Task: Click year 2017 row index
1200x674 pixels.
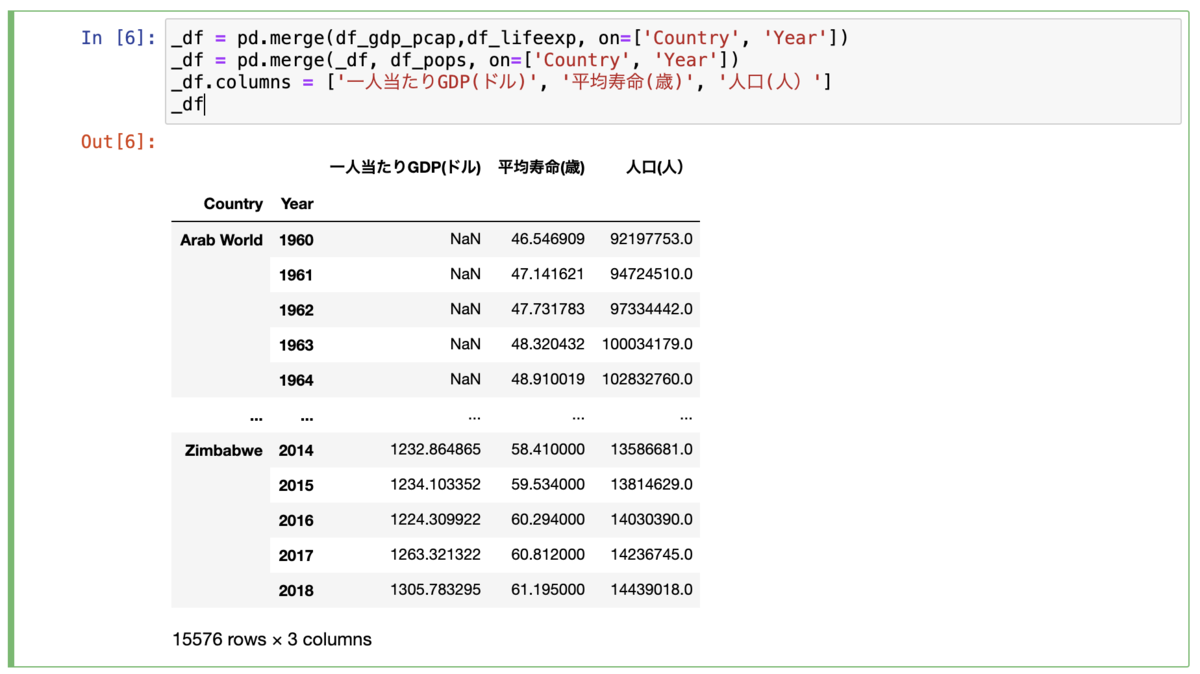Action: (296, 555)
